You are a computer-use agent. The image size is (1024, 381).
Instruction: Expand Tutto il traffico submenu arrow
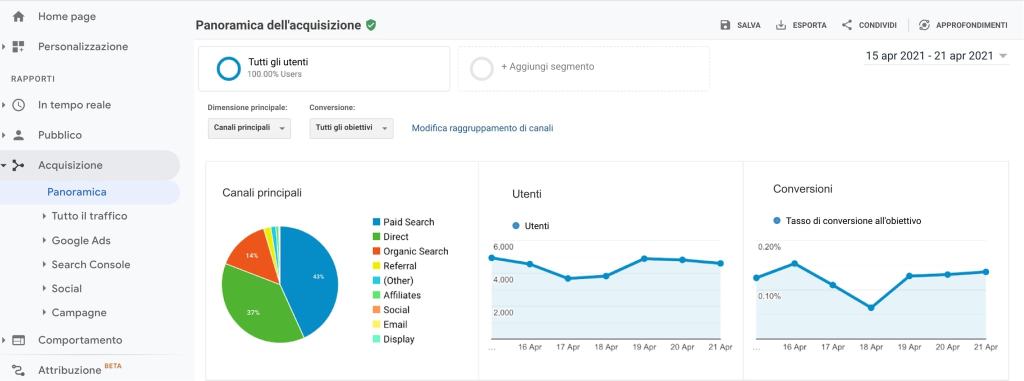coord(44,216)
